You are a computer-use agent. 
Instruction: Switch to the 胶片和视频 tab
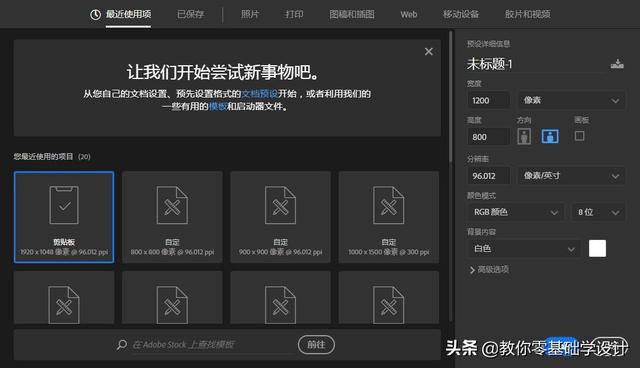pos(528,15)
